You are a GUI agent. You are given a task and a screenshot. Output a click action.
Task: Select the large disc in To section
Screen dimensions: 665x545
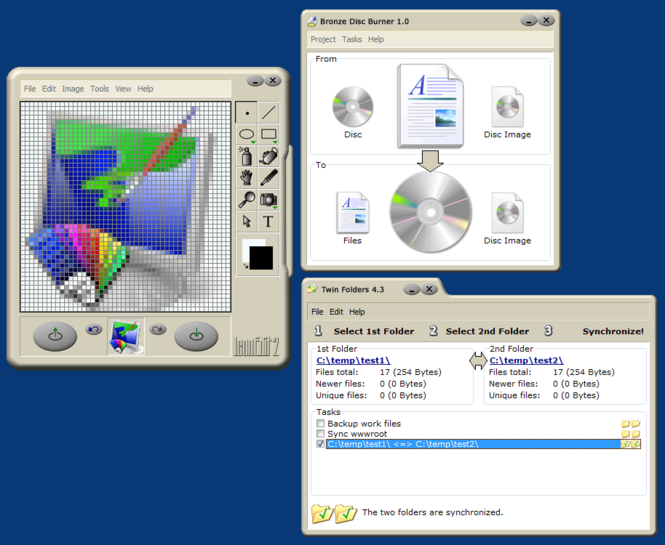430,212
